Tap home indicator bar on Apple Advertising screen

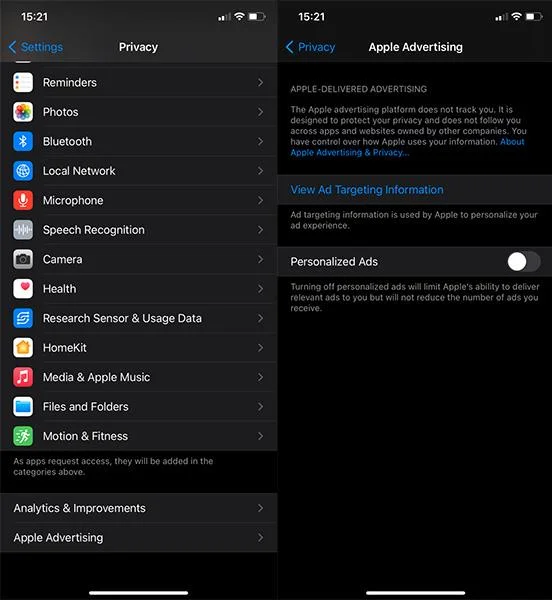[x=415, y=593]
